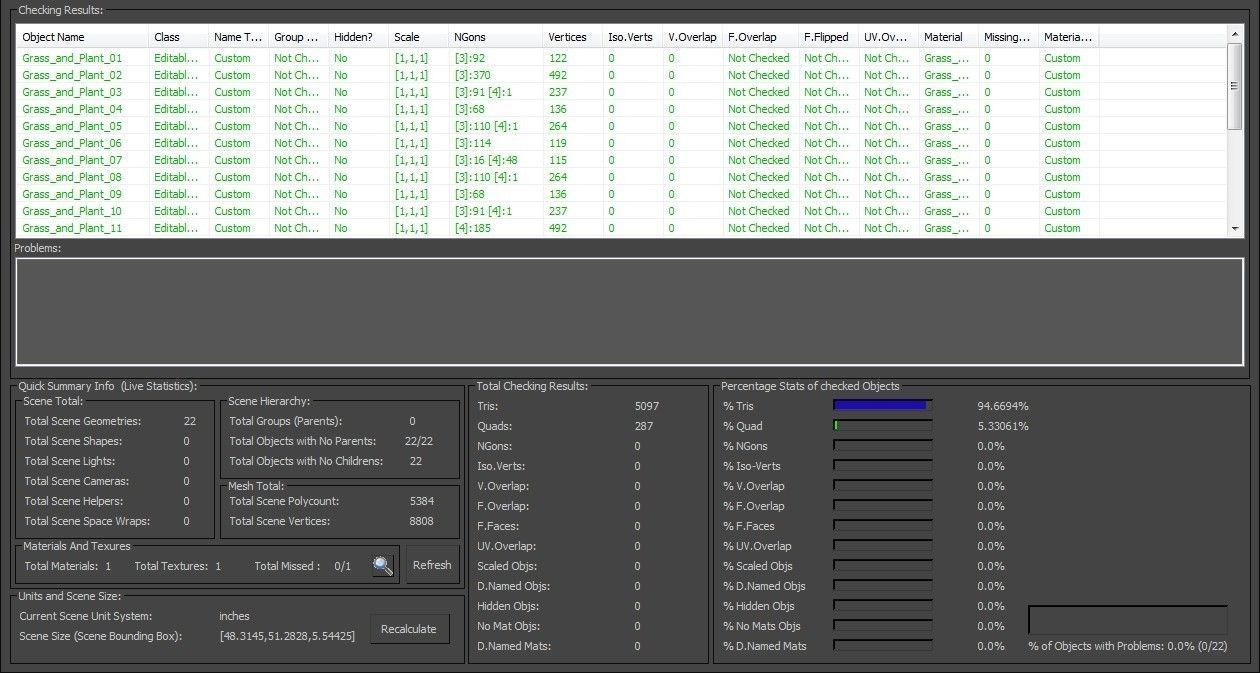Screen dimensions: 1260x673
Task: Click the magnifier icon next to Total Missed
Action: [383, 566]
